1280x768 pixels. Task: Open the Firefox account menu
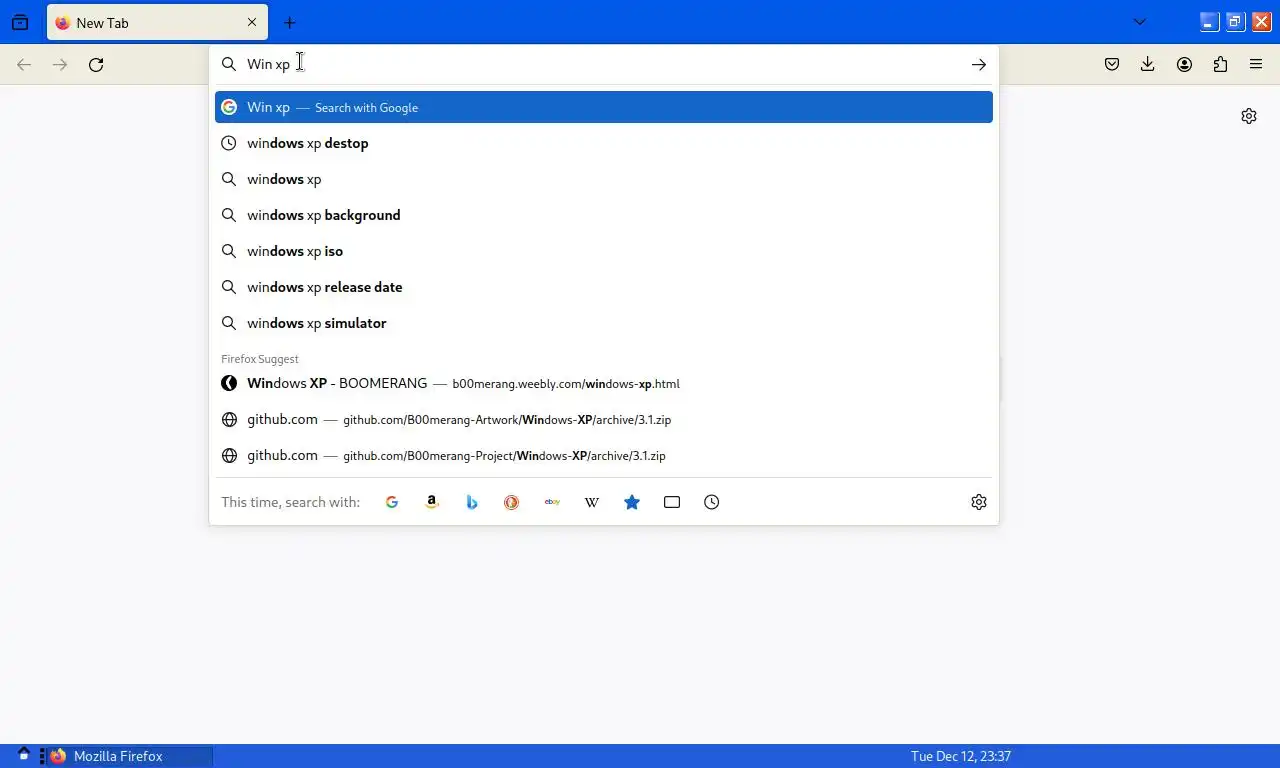tap(1184, 64)
